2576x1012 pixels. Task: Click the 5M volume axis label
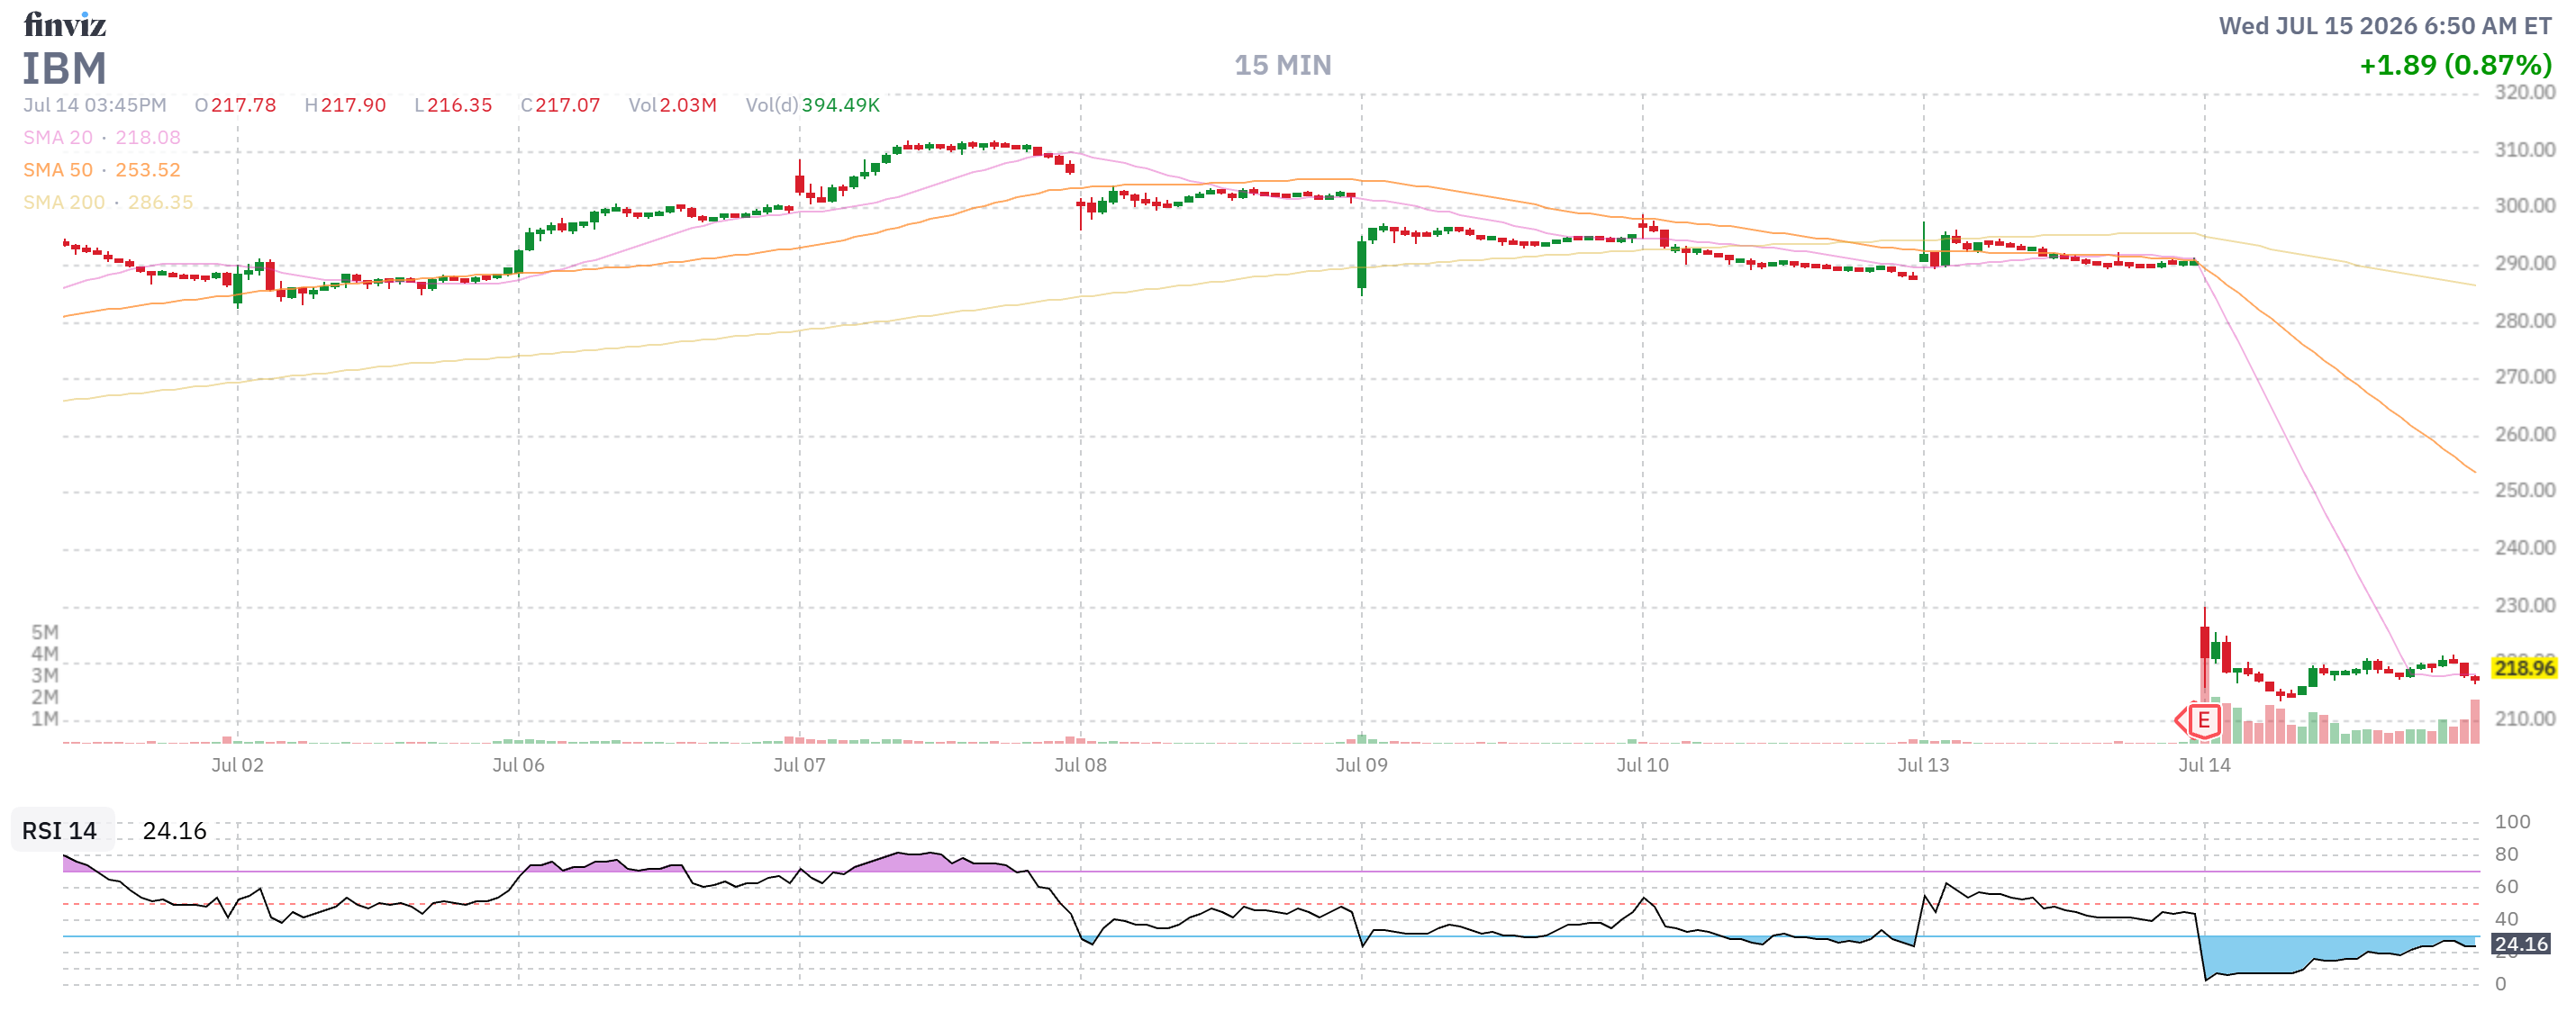45,632
